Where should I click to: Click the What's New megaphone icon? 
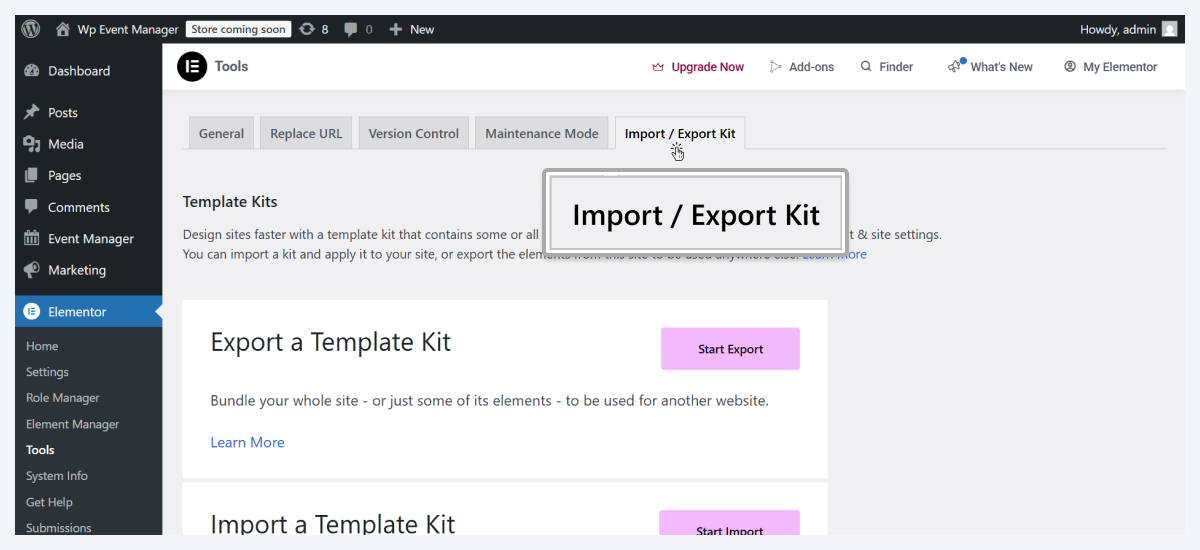(x=956, y=66)
